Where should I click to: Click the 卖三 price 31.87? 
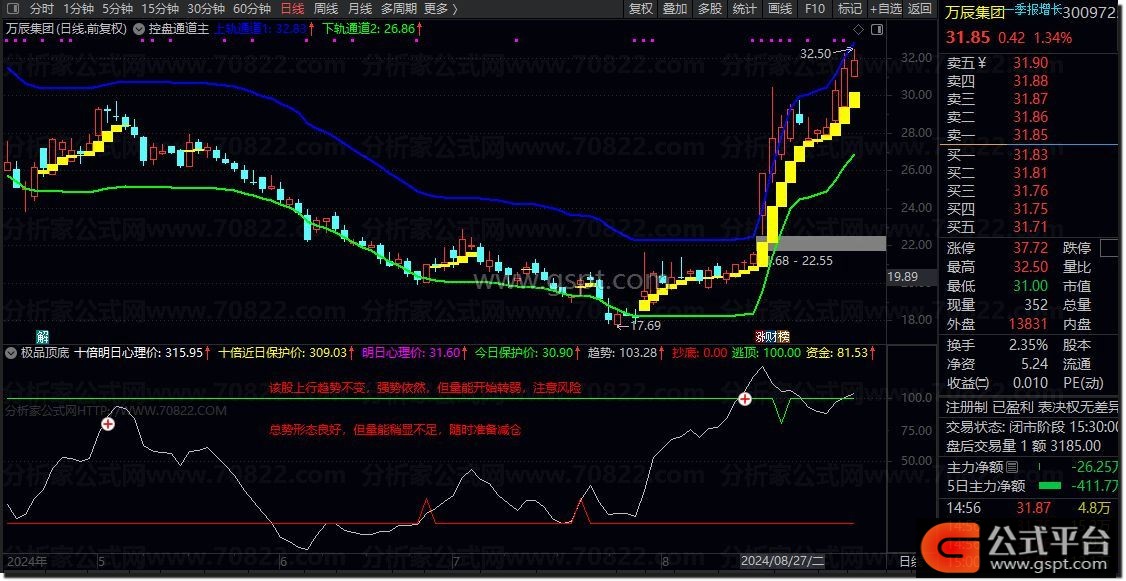click(x=1030, y=99)
